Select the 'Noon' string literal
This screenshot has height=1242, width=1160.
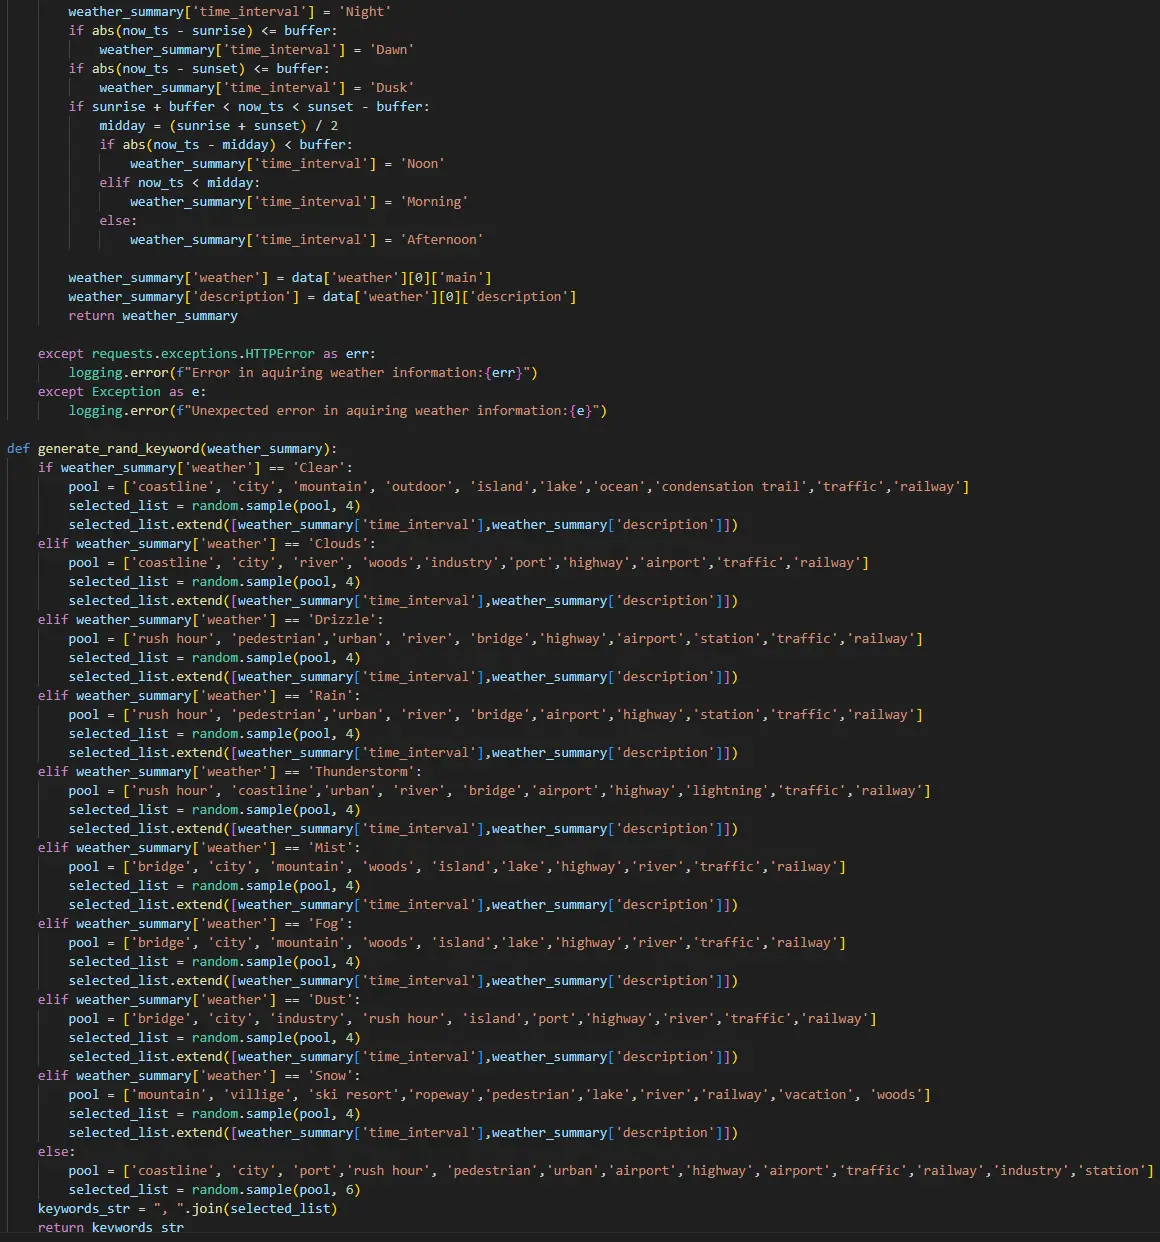tap(422, 164)
